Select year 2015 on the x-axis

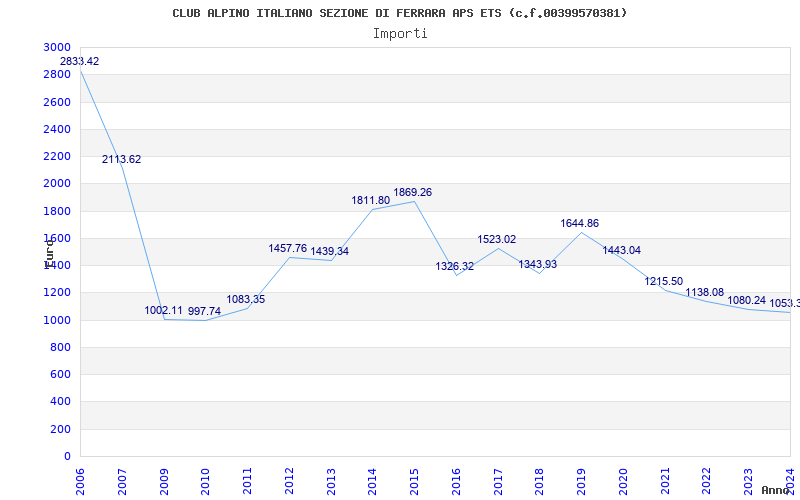(414, 482)
